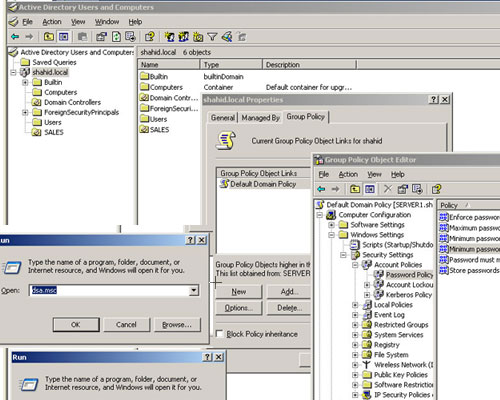The image size is (500, 400).
Task: Collapse shahid.local domain node
Action: [13, 72]
